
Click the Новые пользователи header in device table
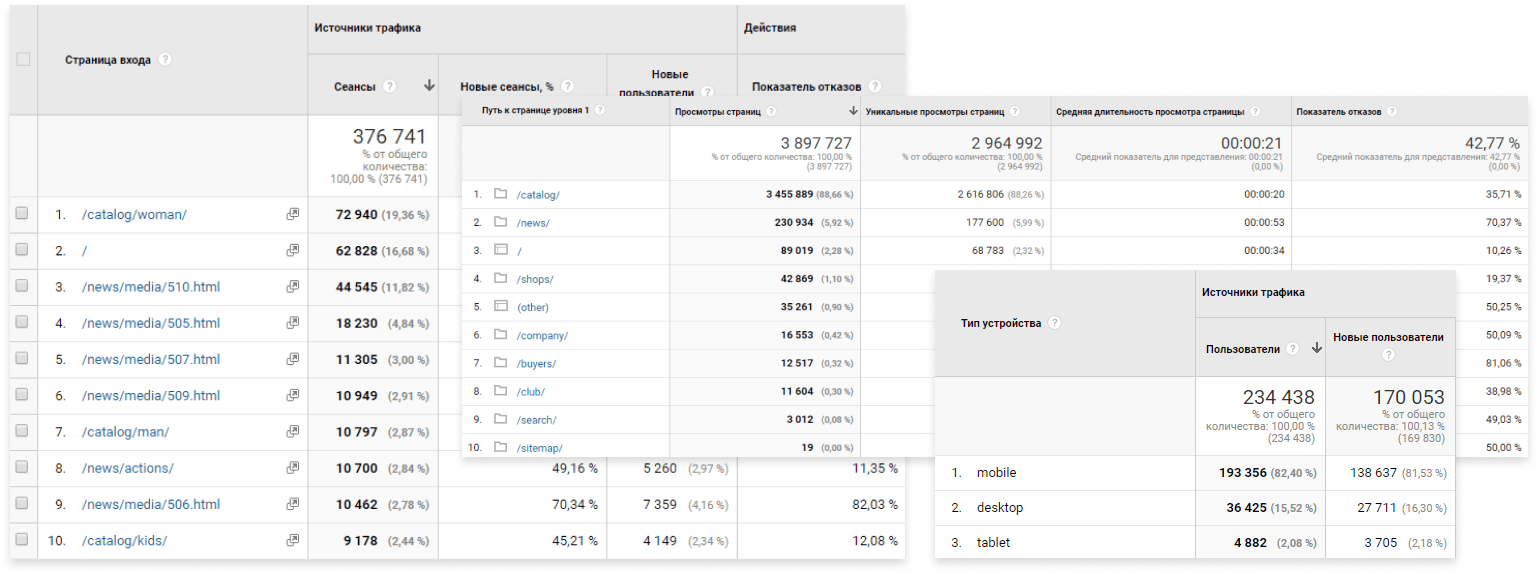[1388, 338]
